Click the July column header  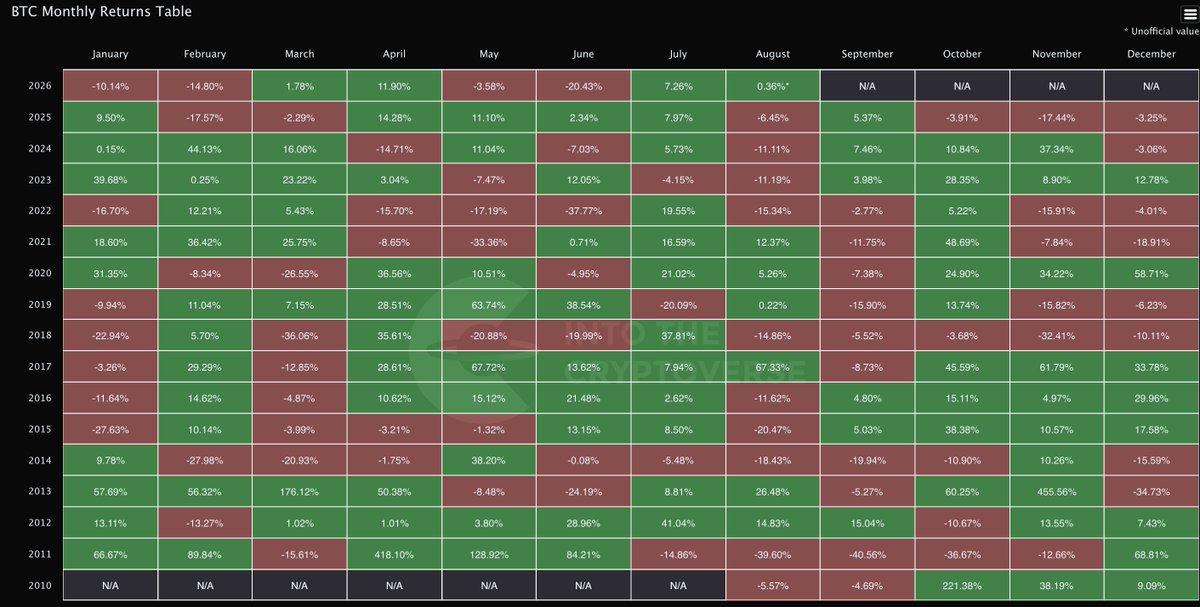click(678, 54)
